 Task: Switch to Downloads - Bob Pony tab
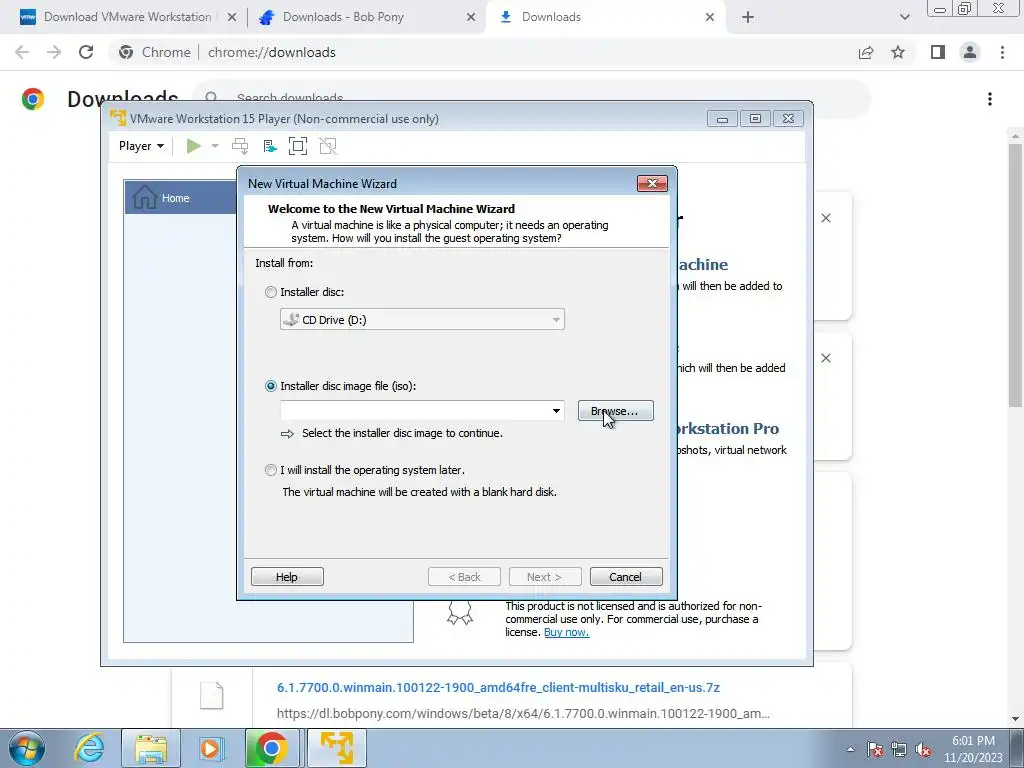[x=366, y=17]
